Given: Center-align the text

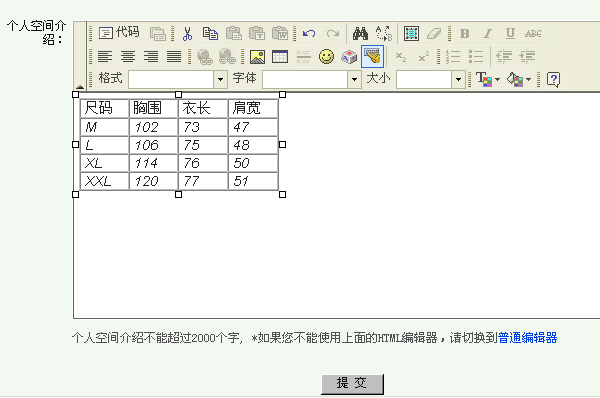Looking at the screenshot, I should pyautogui.click(x=128, y=57).
